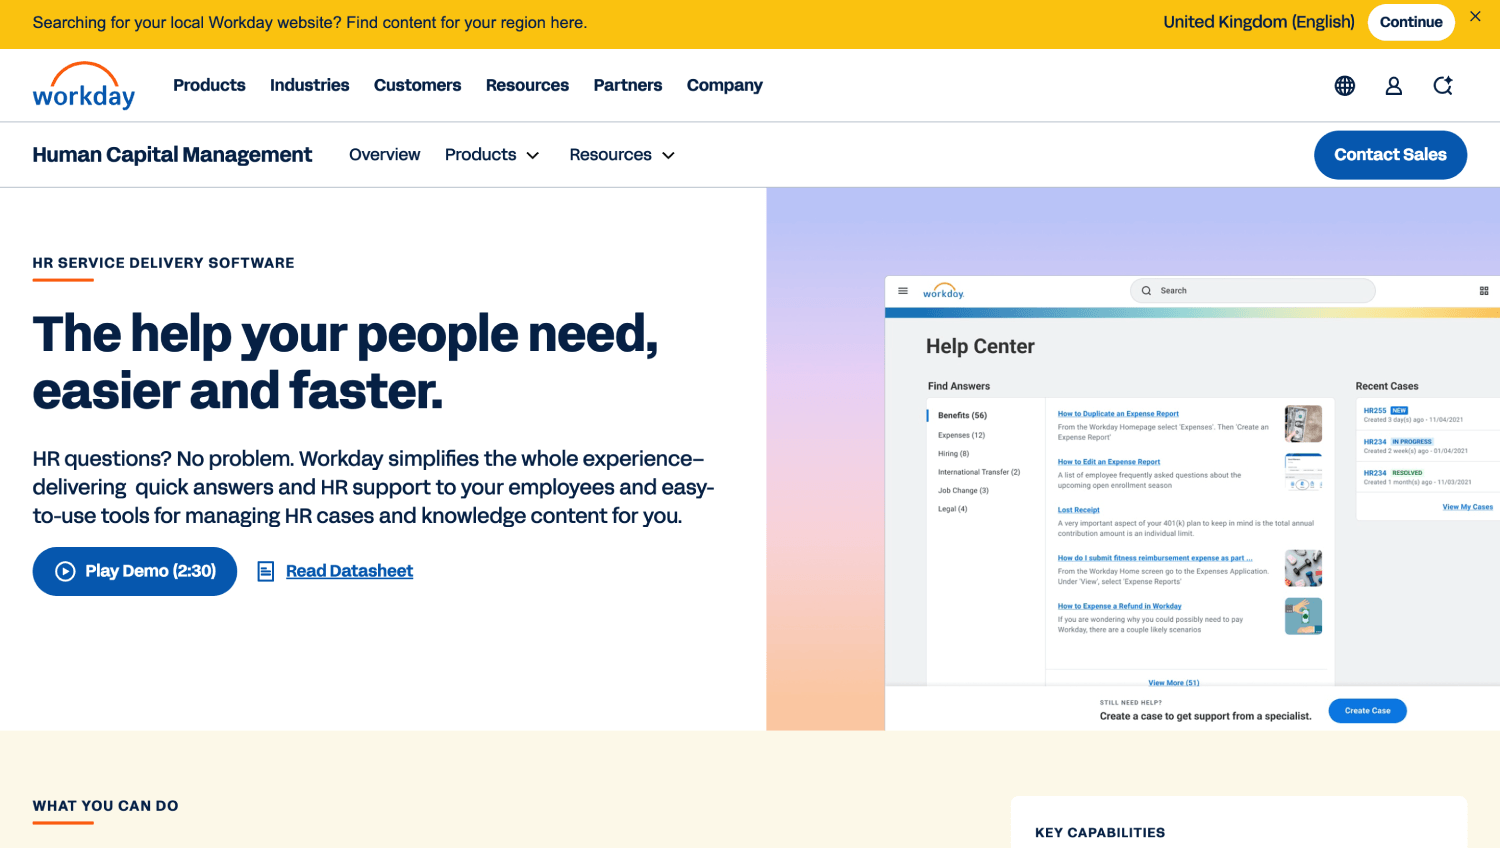This screenshot has width=1500, height=848.
Task: Click the Edit Expense Report thumbnail
Action: click(1303, 472)
